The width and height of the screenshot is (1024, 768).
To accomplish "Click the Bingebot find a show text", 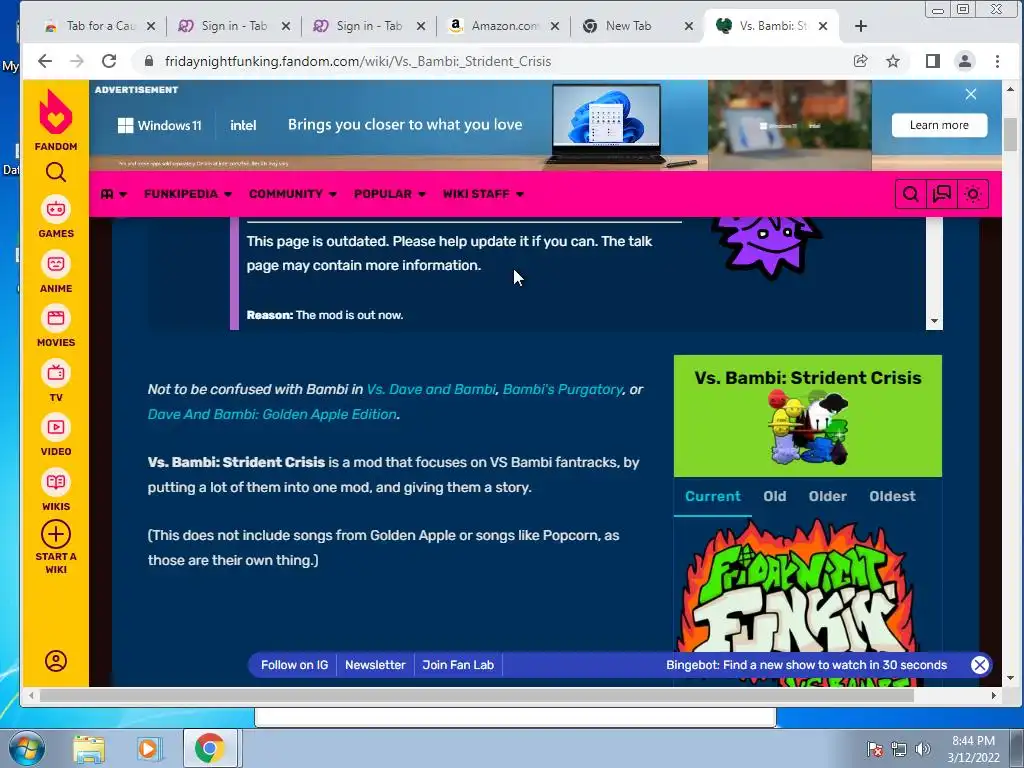I will click(x=807, y=665).
